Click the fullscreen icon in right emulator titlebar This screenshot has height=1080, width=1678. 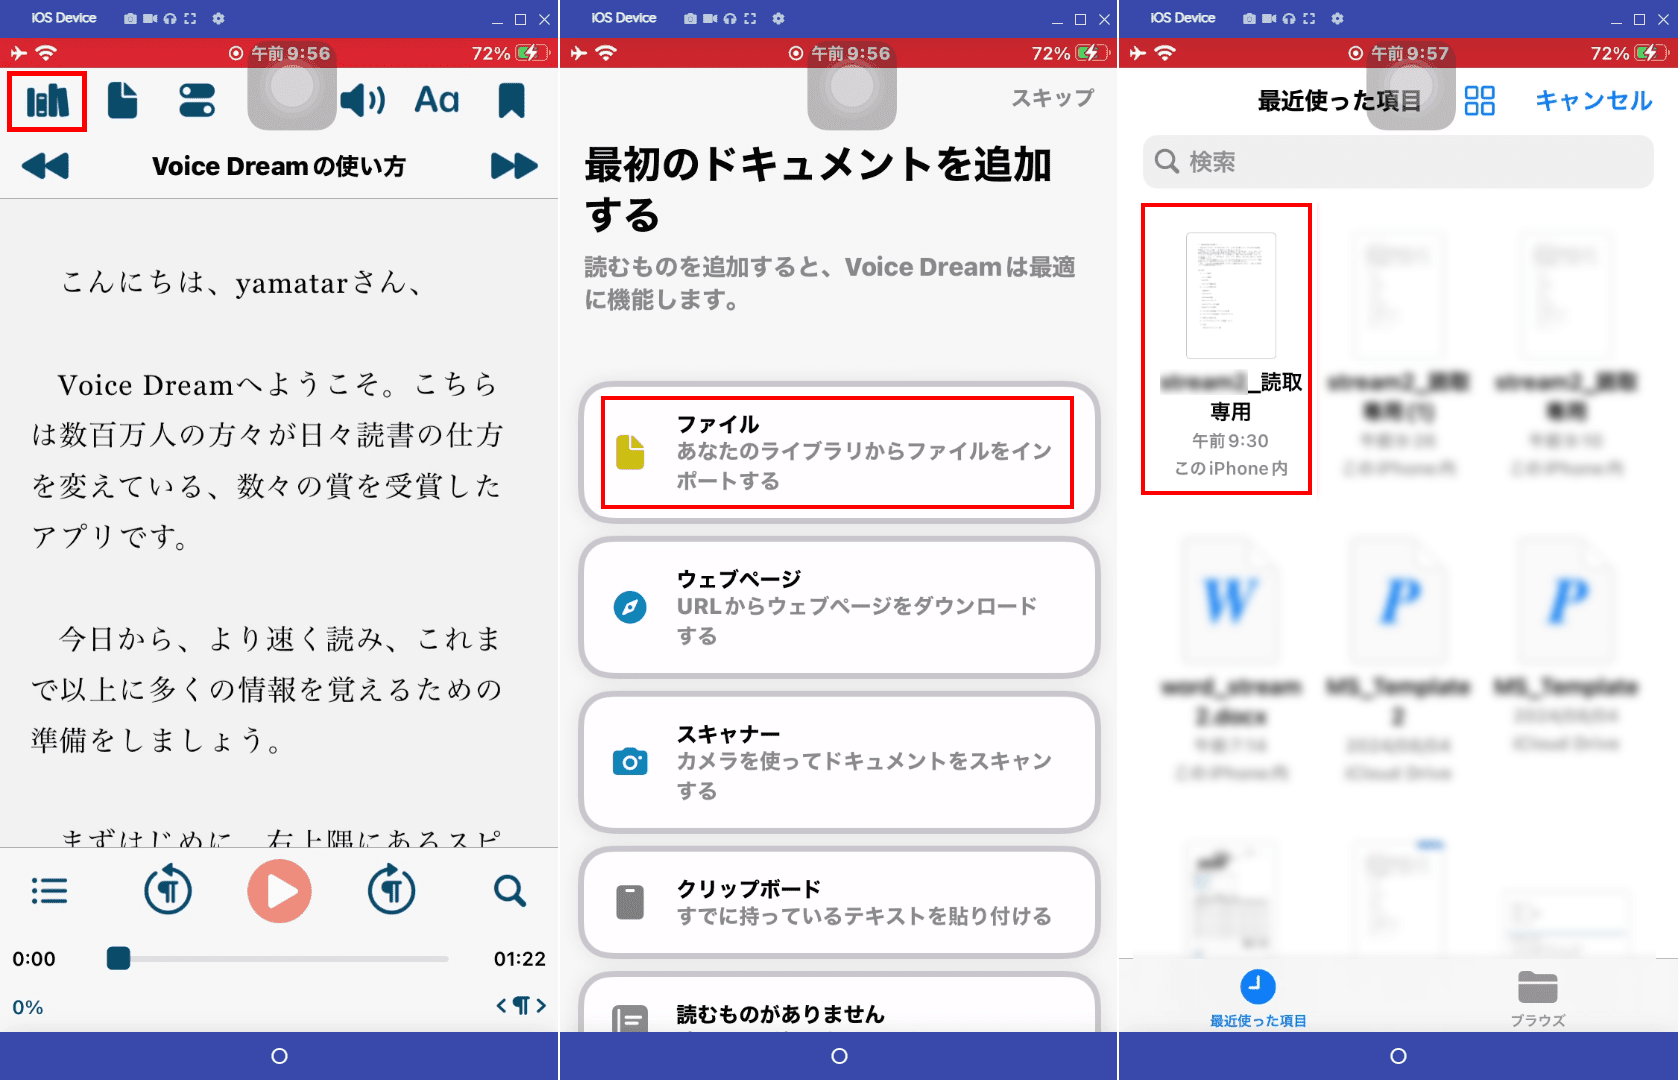point(1310,18)
